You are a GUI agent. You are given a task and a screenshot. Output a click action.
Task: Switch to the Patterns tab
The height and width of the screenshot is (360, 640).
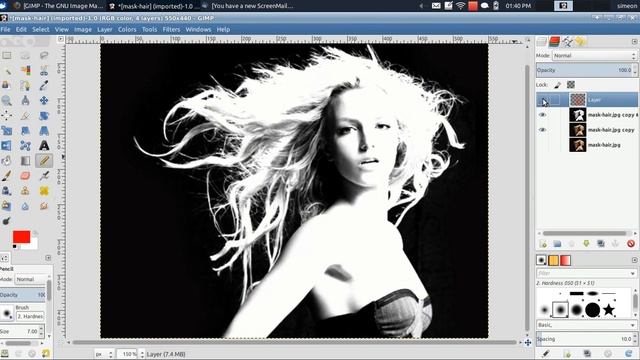click(x=553, y=260)
